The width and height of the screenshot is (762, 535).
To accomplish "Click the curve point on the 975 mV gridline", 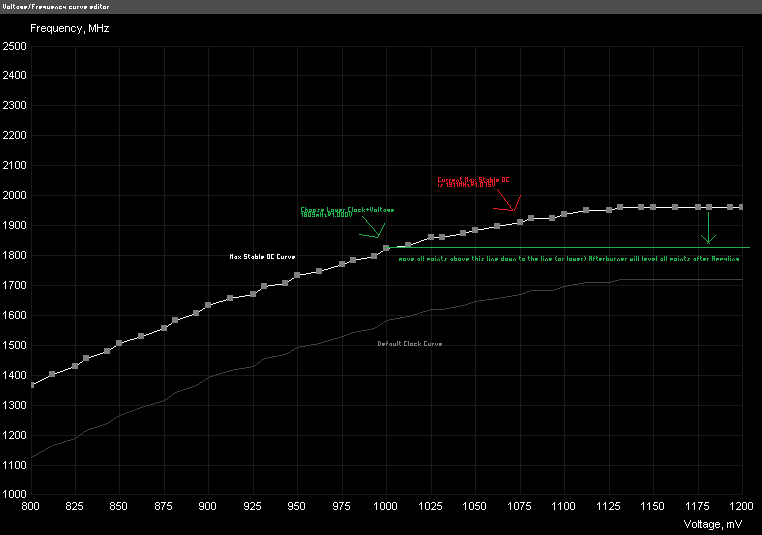I will pos(342,264).
